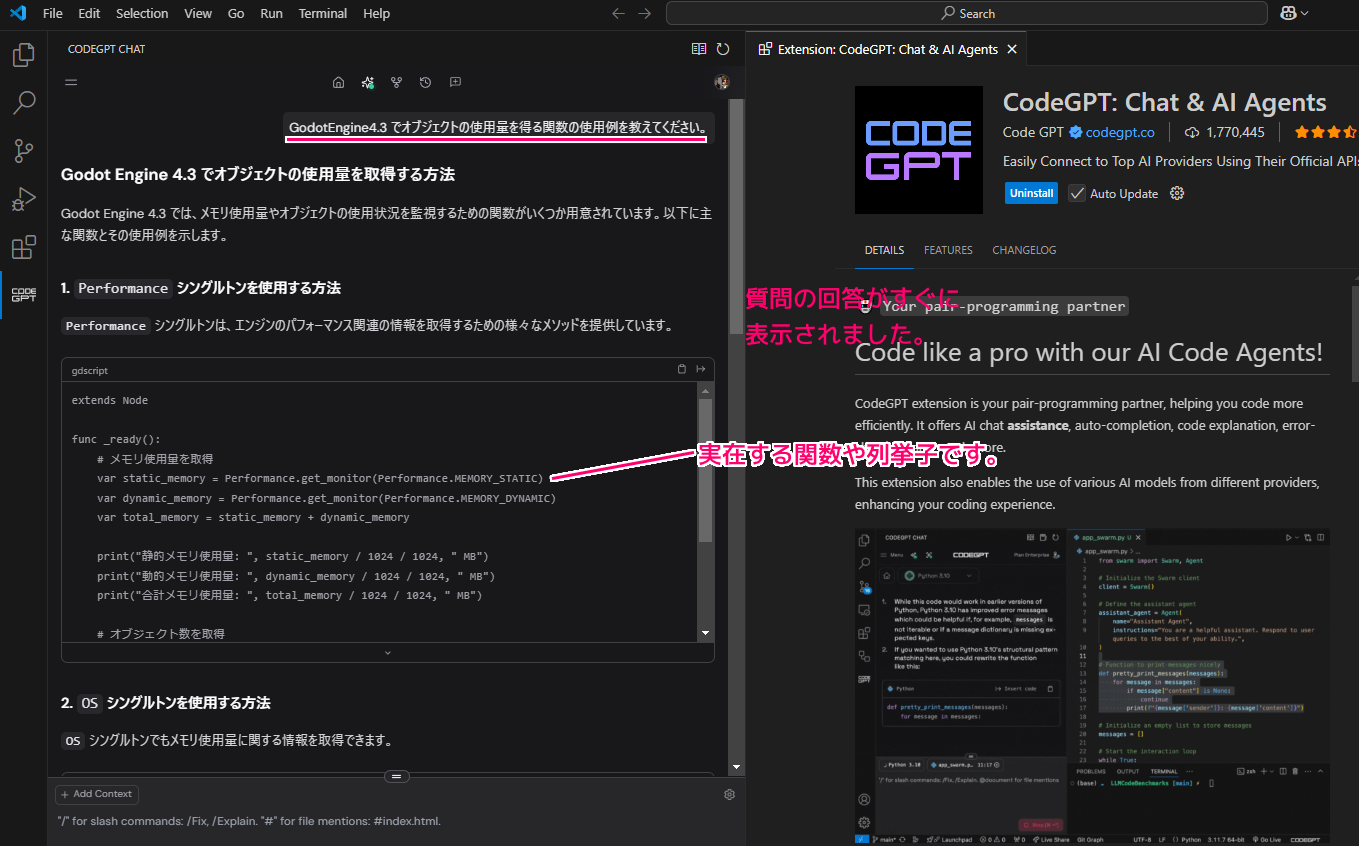Click the star rating of the CodeGPT extension
The width and height of the screenshot is (1359, 846).
coord(1325,132)
